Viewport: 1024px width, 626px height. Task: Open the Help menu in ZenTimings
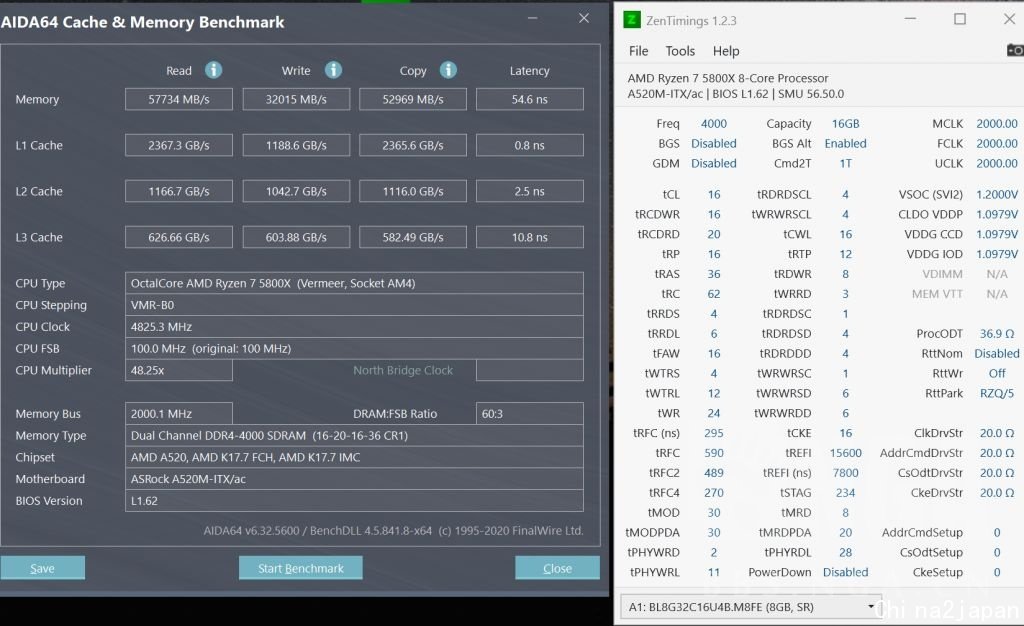click(726, 51)
